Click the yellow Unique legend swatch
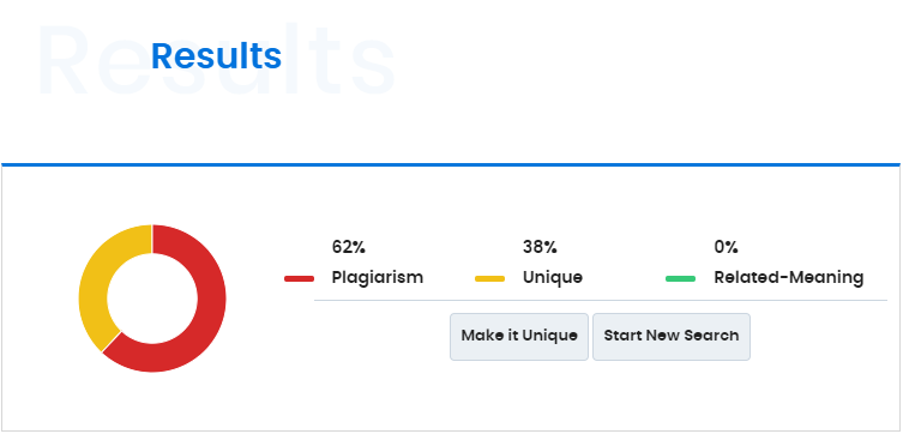Image resolution: width=902 pixels, height=446 pixels. coord(490,279)
